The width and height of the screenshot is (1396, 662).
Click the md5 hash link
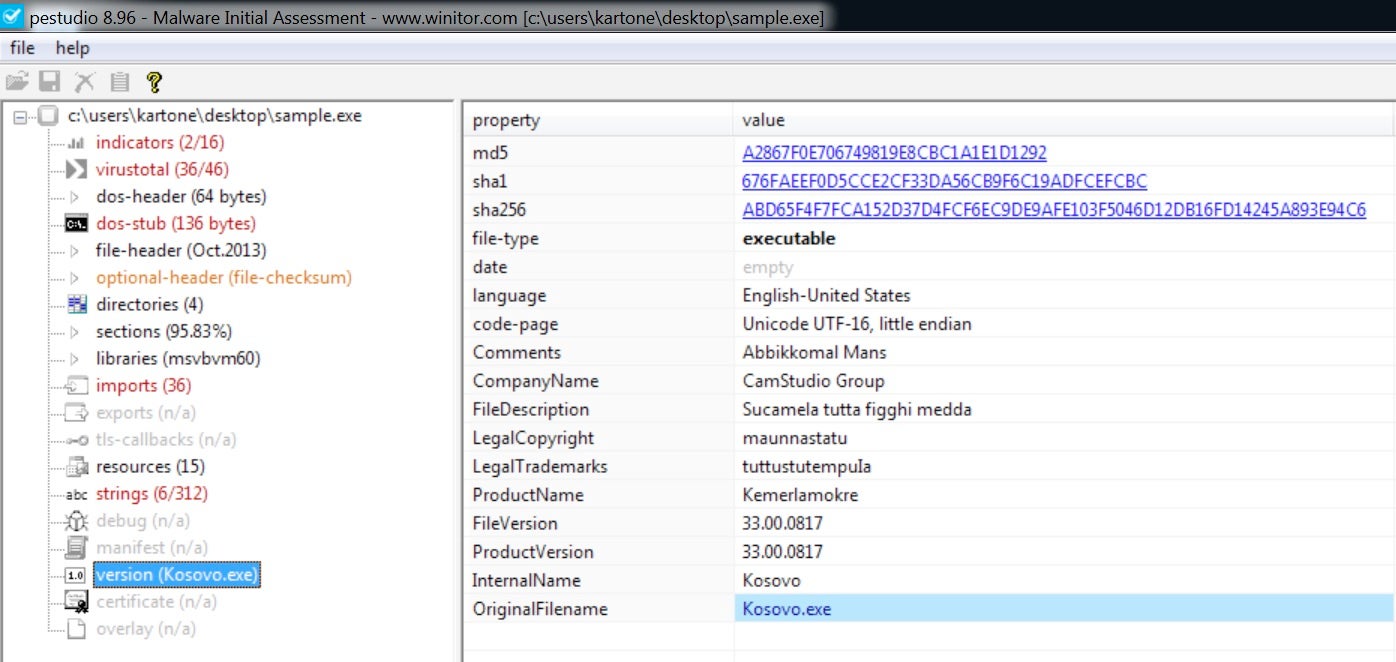click(894, 153)
